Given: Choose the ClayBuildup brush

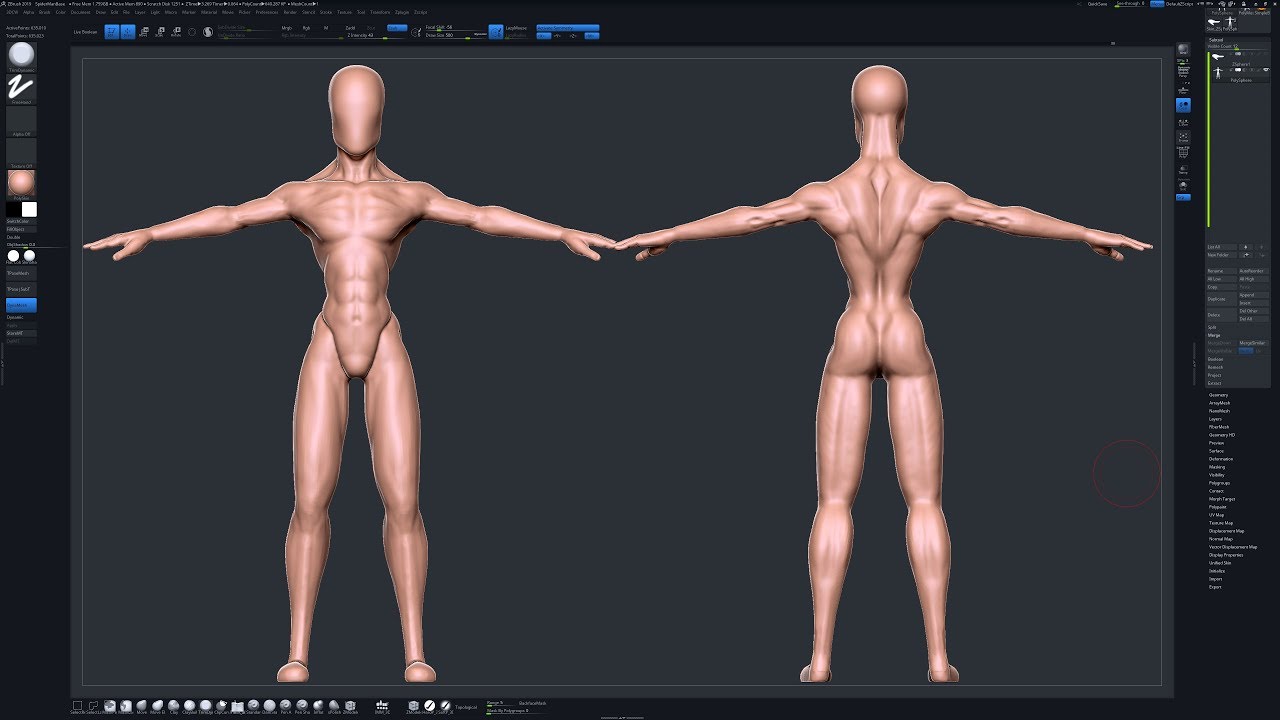Looking at the screenshot, I should tap(189, 706).
